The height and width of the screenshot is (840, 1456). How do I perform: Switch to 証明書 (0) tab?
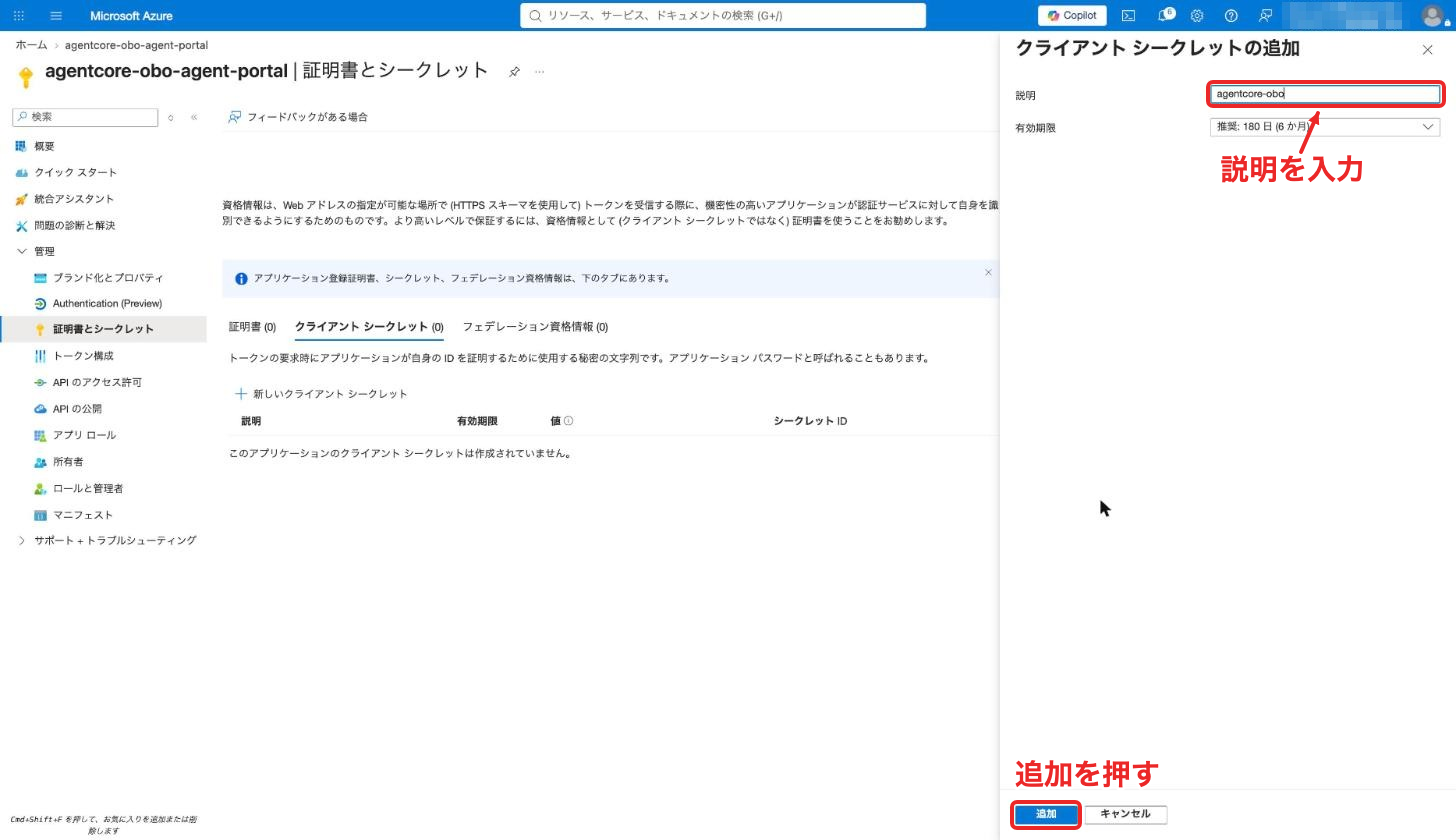[x=252, y=327]
